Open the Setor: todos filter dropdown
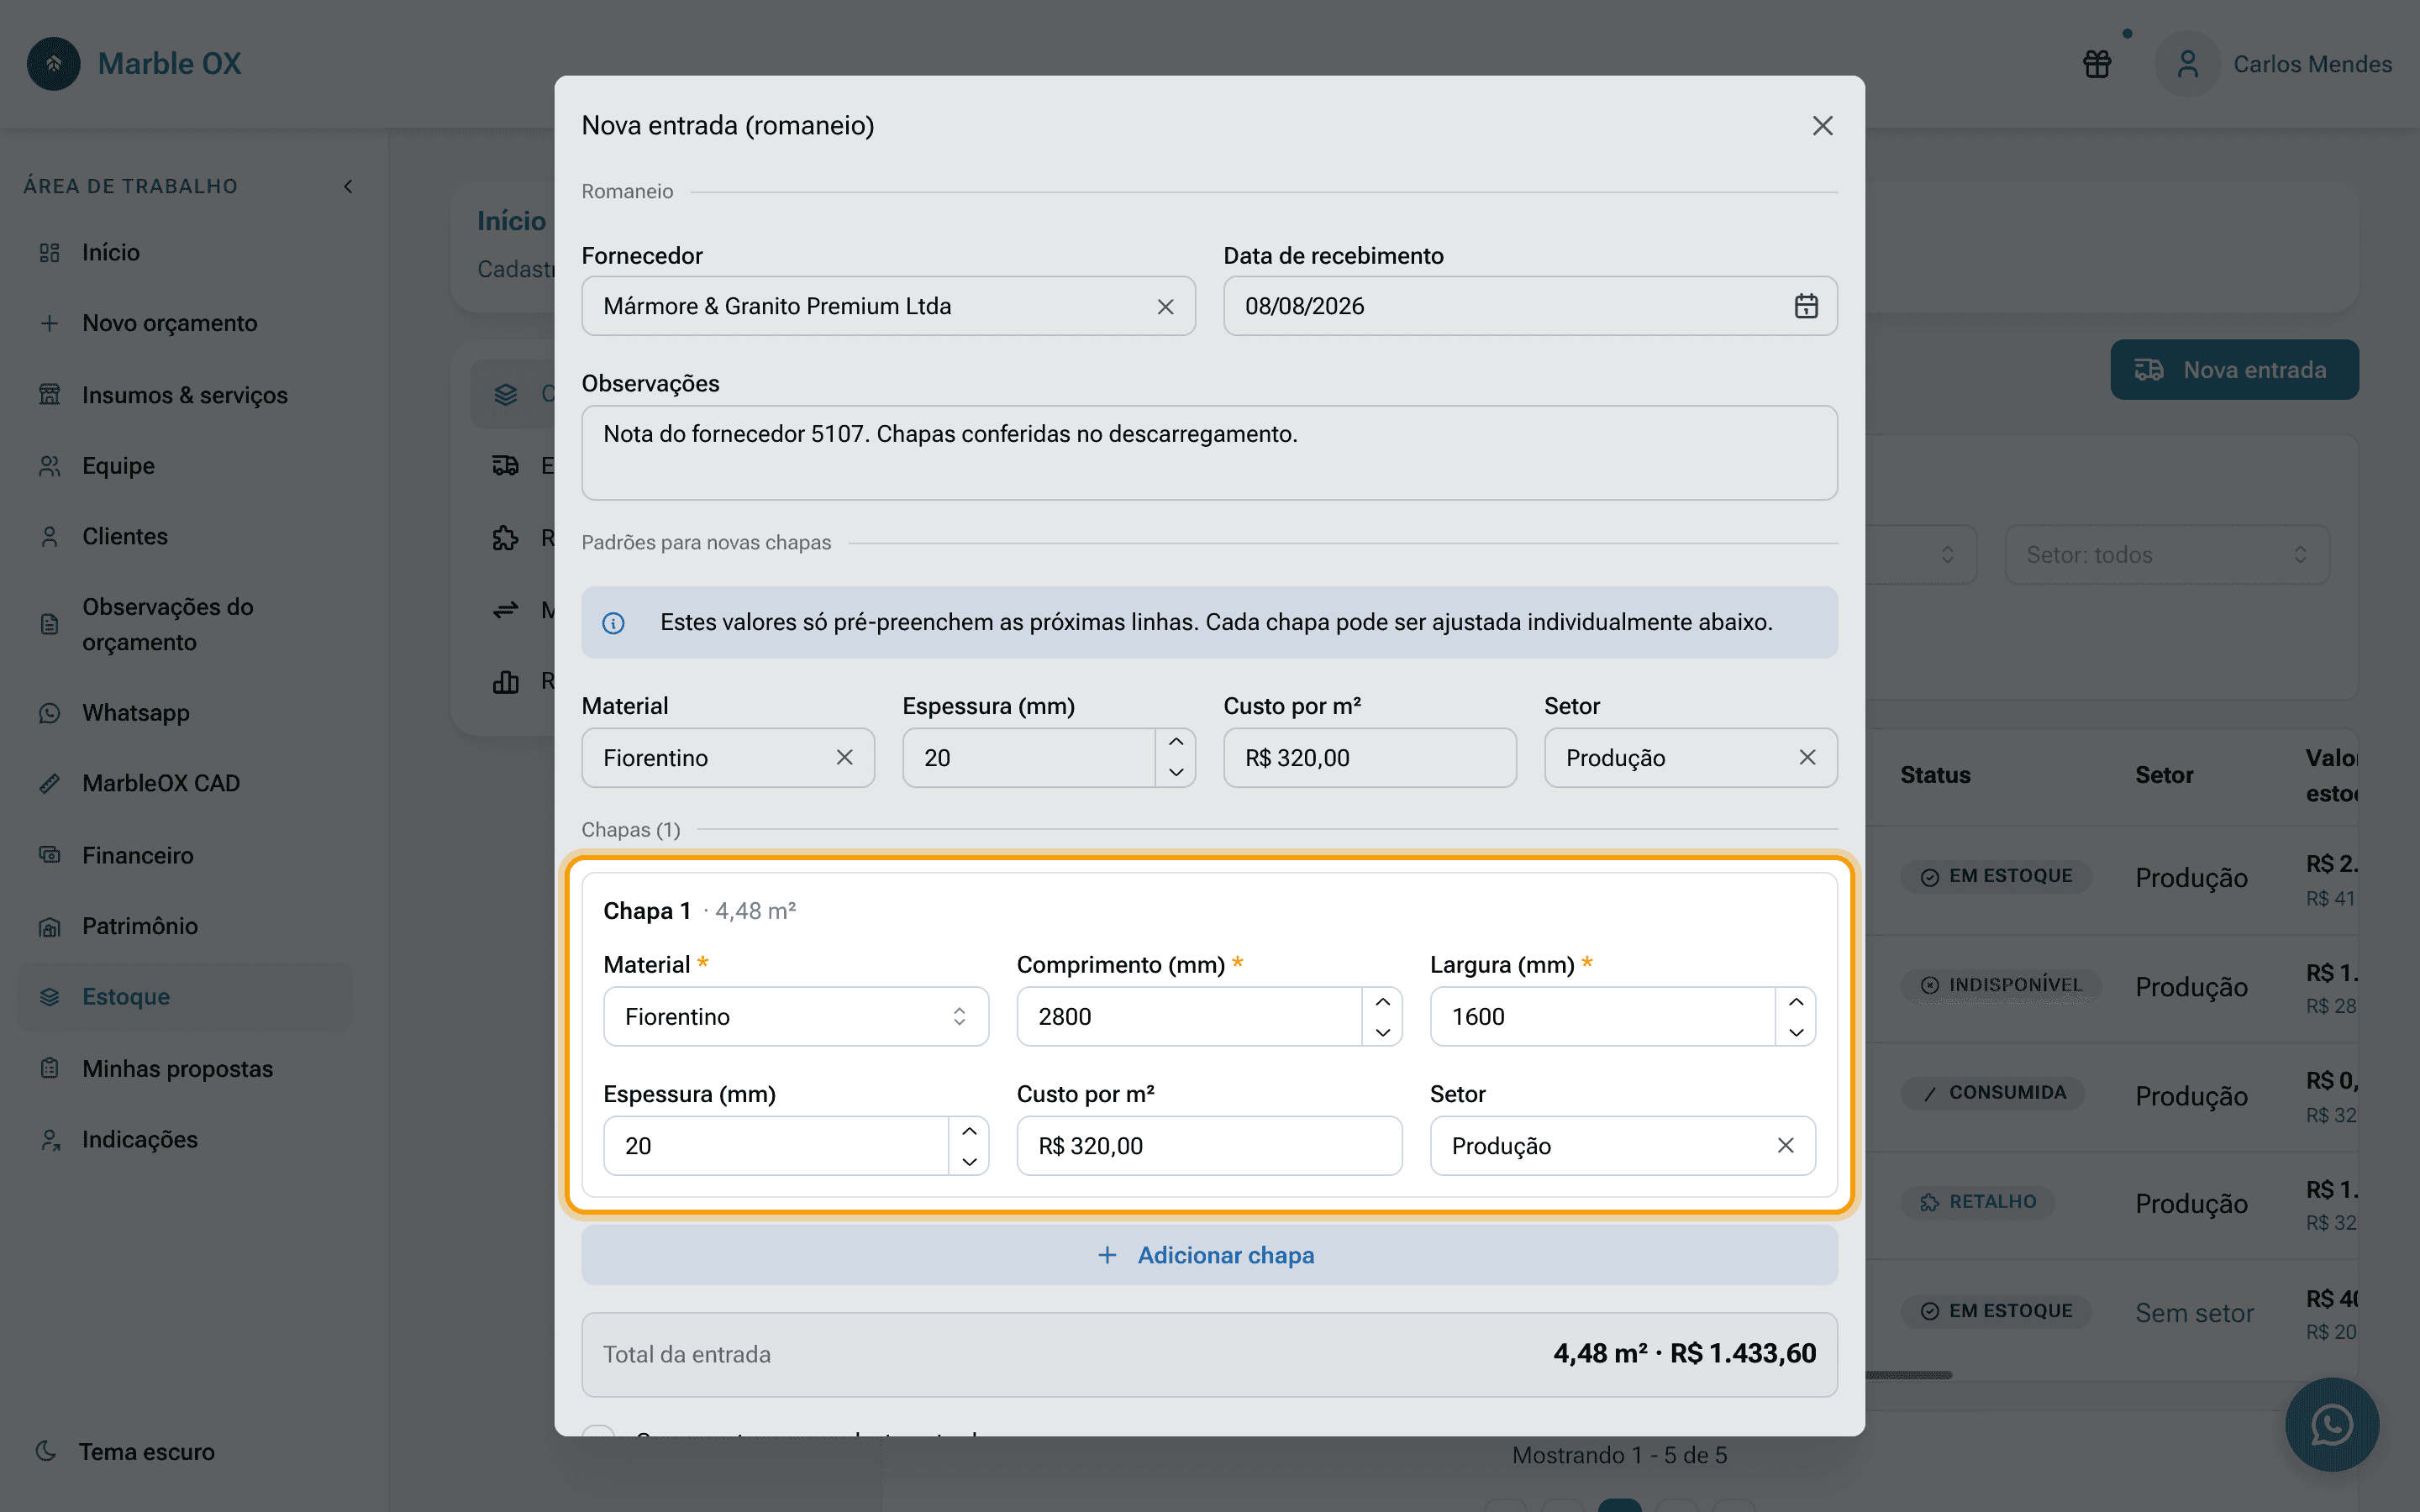 pos(2167,555)
